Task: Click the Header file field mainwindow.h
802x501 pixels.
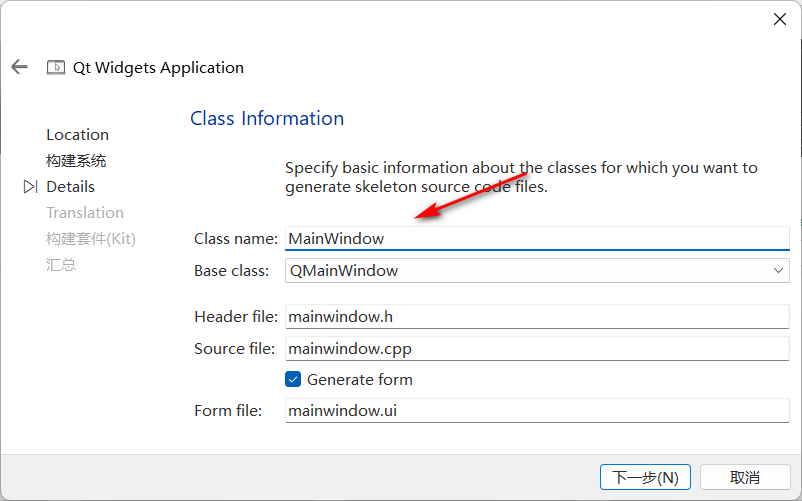Action: (x=537, y=317)
